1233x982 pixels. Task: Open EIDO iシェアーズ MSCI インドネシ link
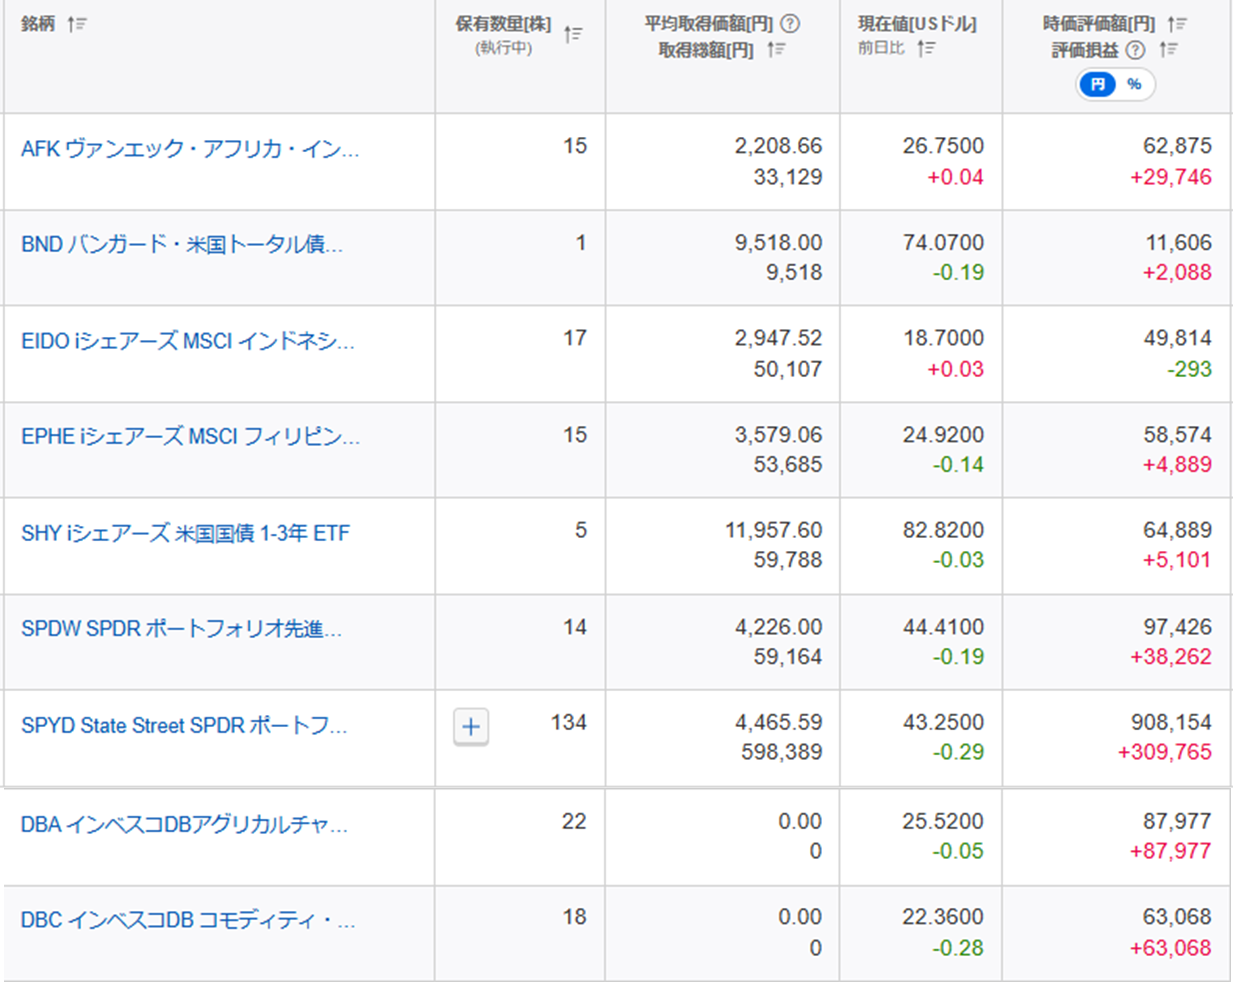pos(188,341)
